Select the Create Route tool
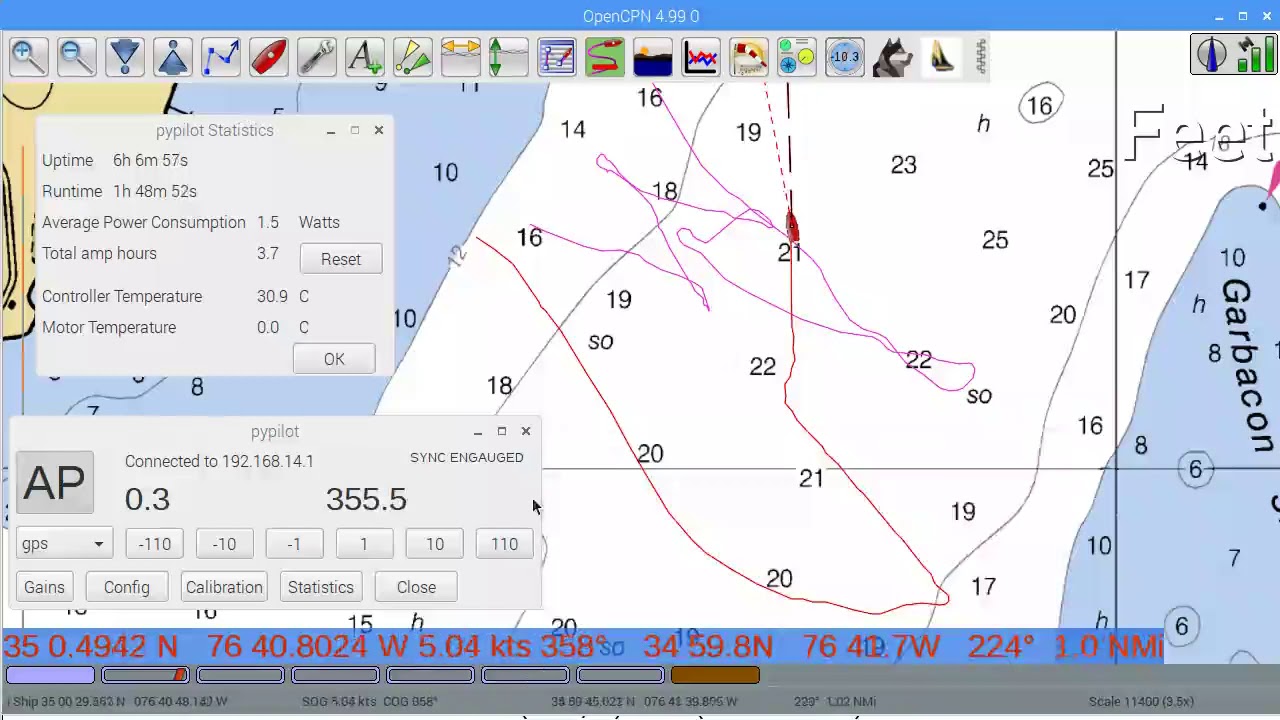Screen dimensions: 1280x720 click(x=221, y=57)
